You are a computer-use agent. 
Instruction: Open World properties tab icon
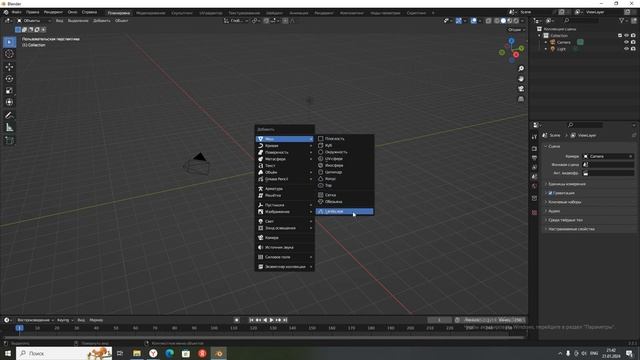coord(534,186)
